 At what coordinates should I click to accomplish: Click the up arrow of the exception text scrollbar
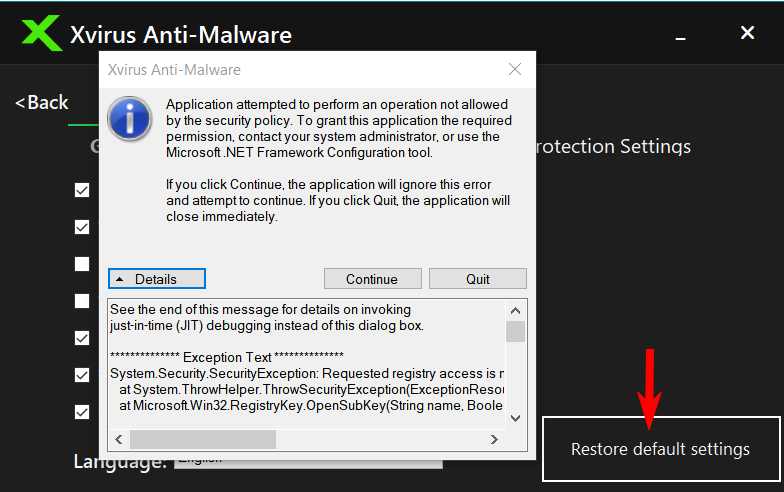[515, 308]
